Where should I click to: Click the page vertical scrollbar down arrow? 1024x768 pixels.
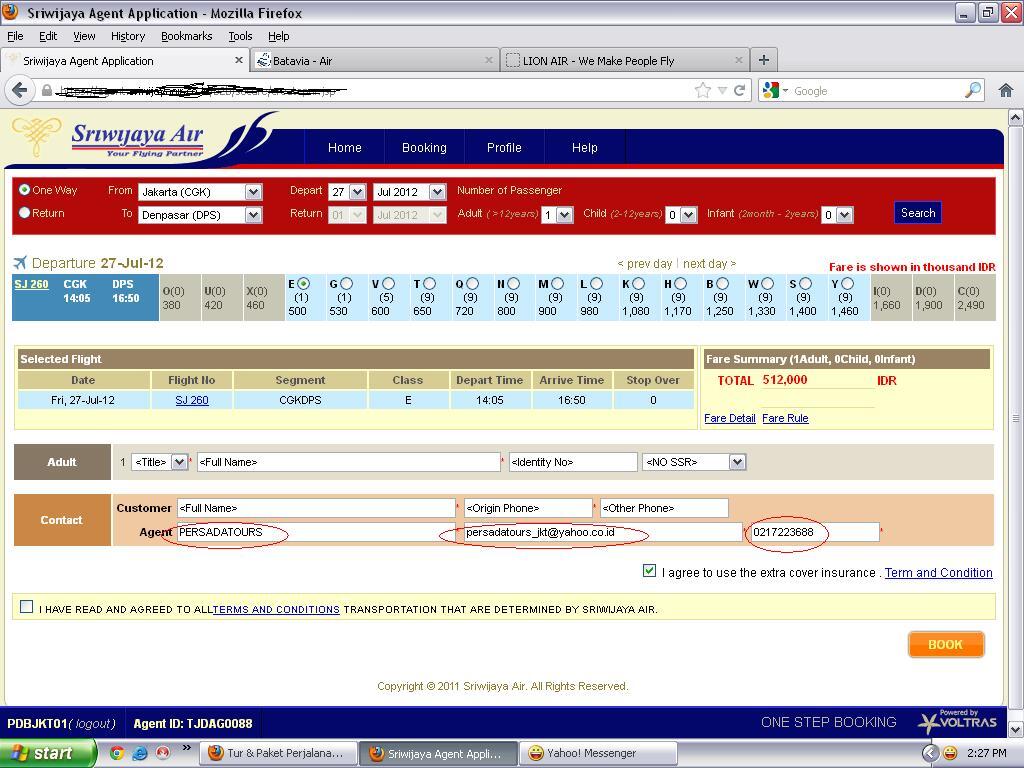[x=1016, y=728]
